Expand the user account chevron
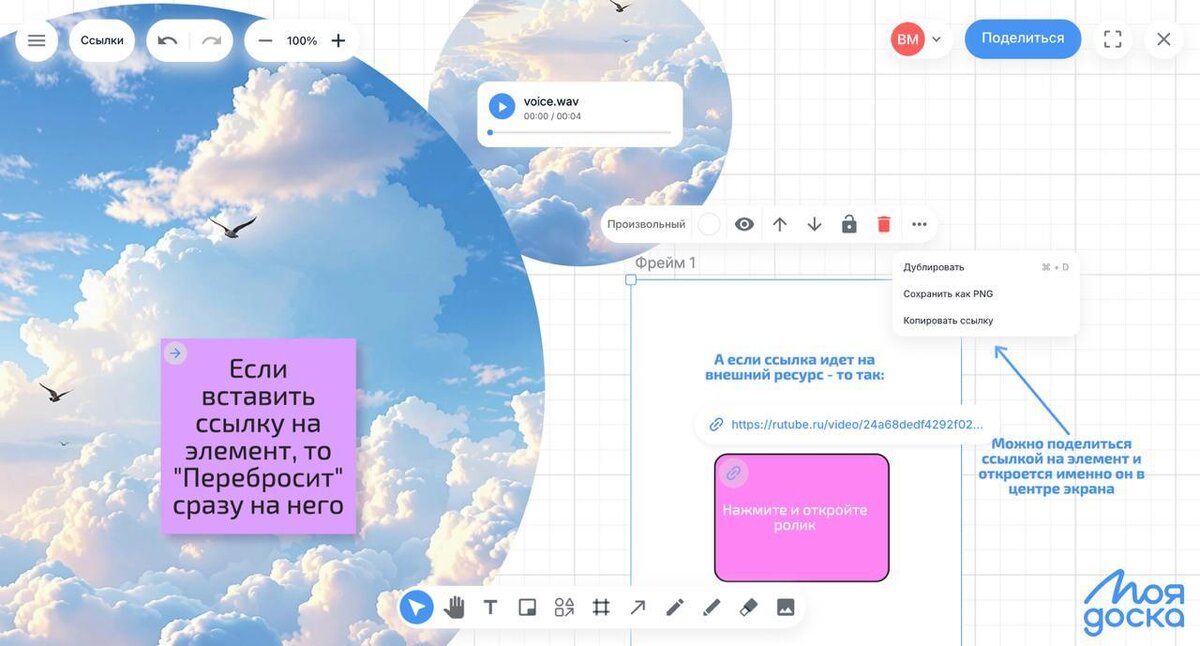The width and height of the screenshot is (1200, 646). coord(937,40)
